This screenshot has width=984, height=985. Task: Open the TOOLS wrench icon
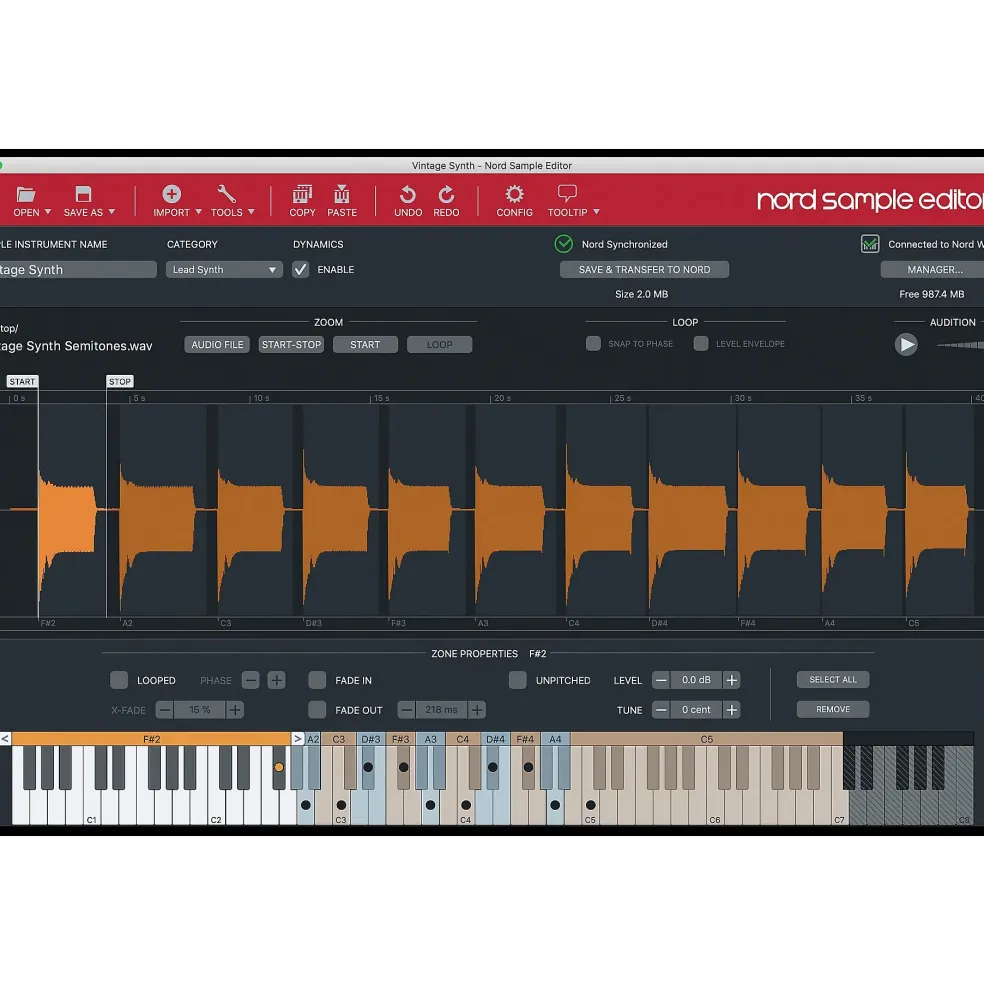coord(226,194)
